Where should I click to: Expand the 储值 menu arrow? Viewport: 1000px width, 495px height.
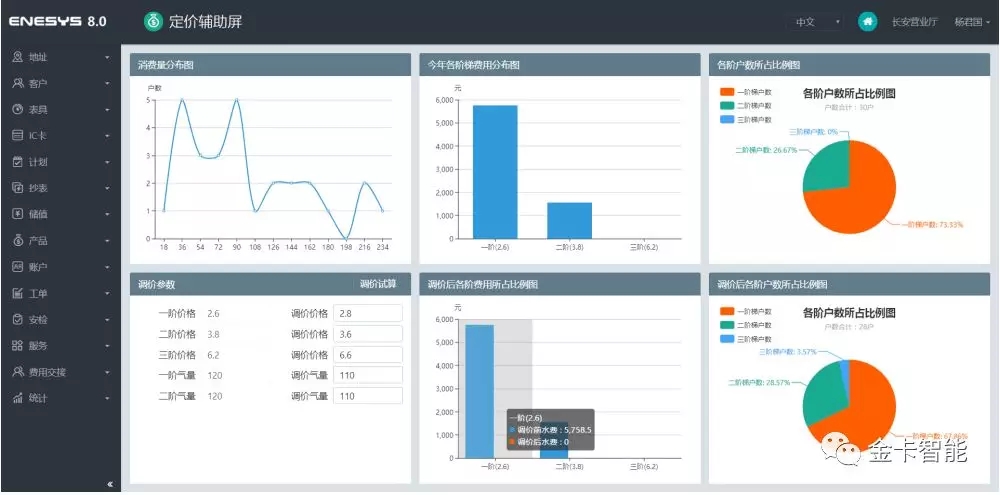(107, 214)
